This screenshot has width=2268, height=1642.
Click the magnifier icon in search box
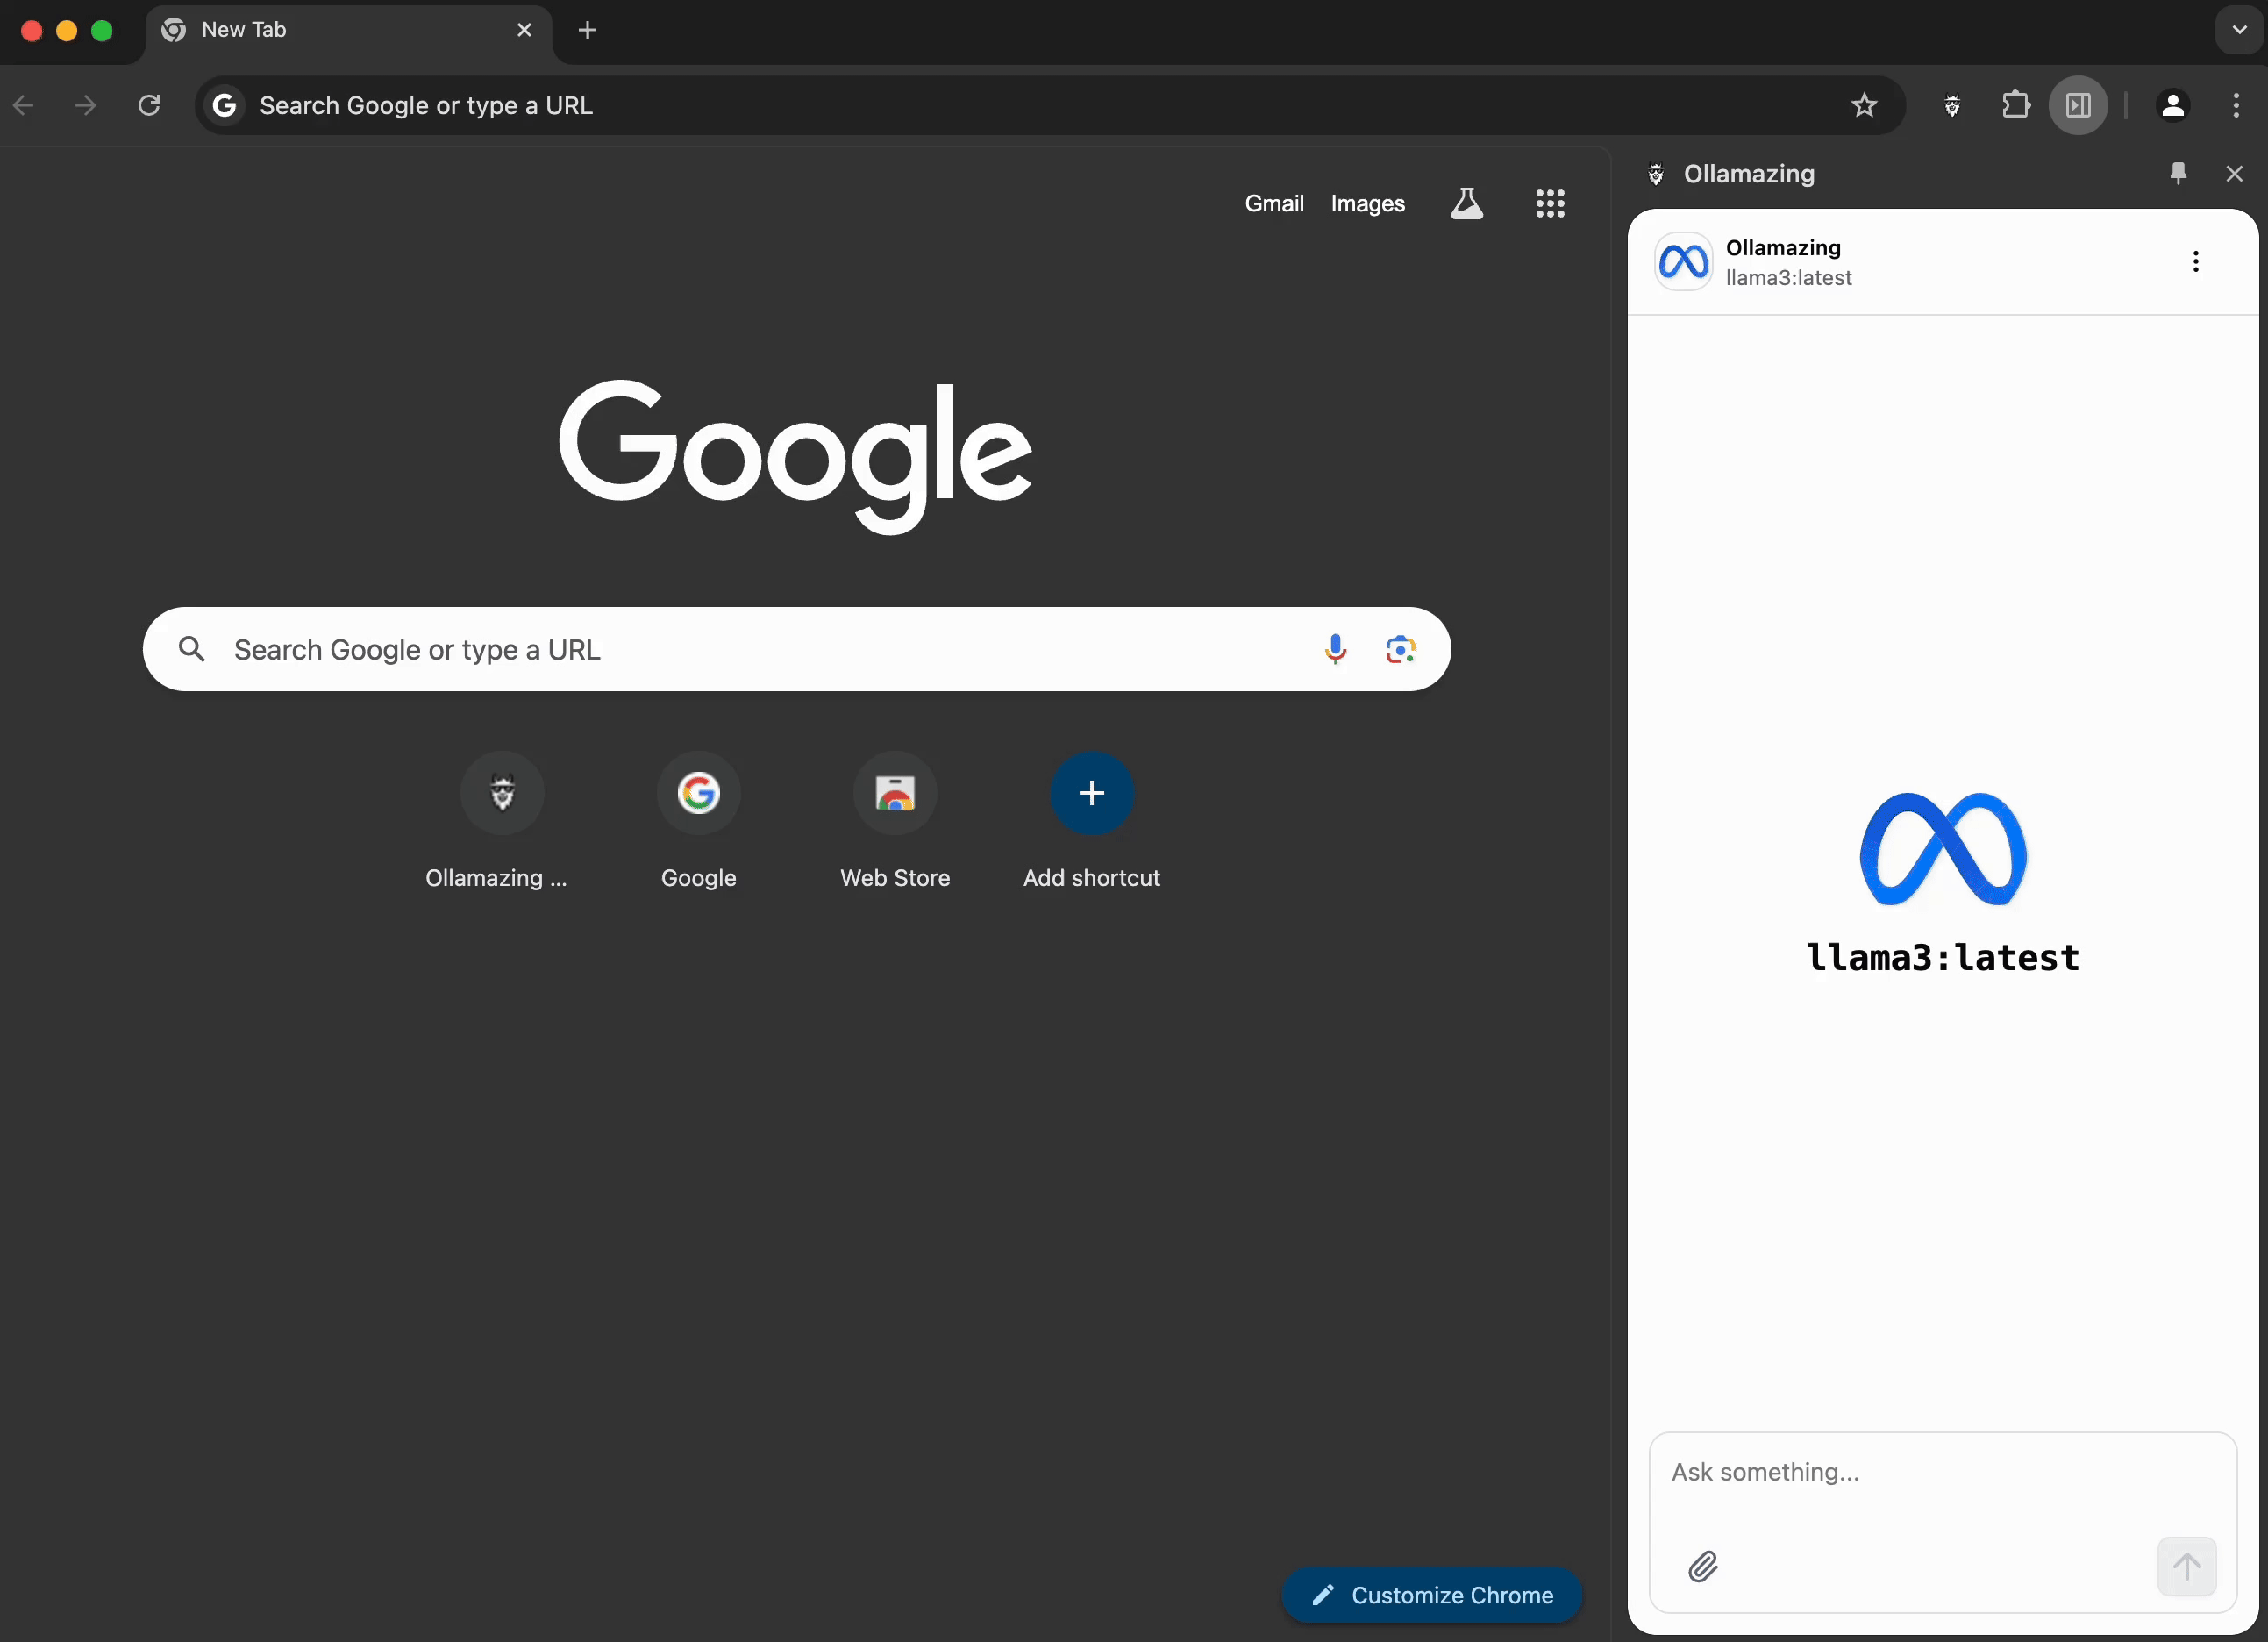click(x=192, y=649)
